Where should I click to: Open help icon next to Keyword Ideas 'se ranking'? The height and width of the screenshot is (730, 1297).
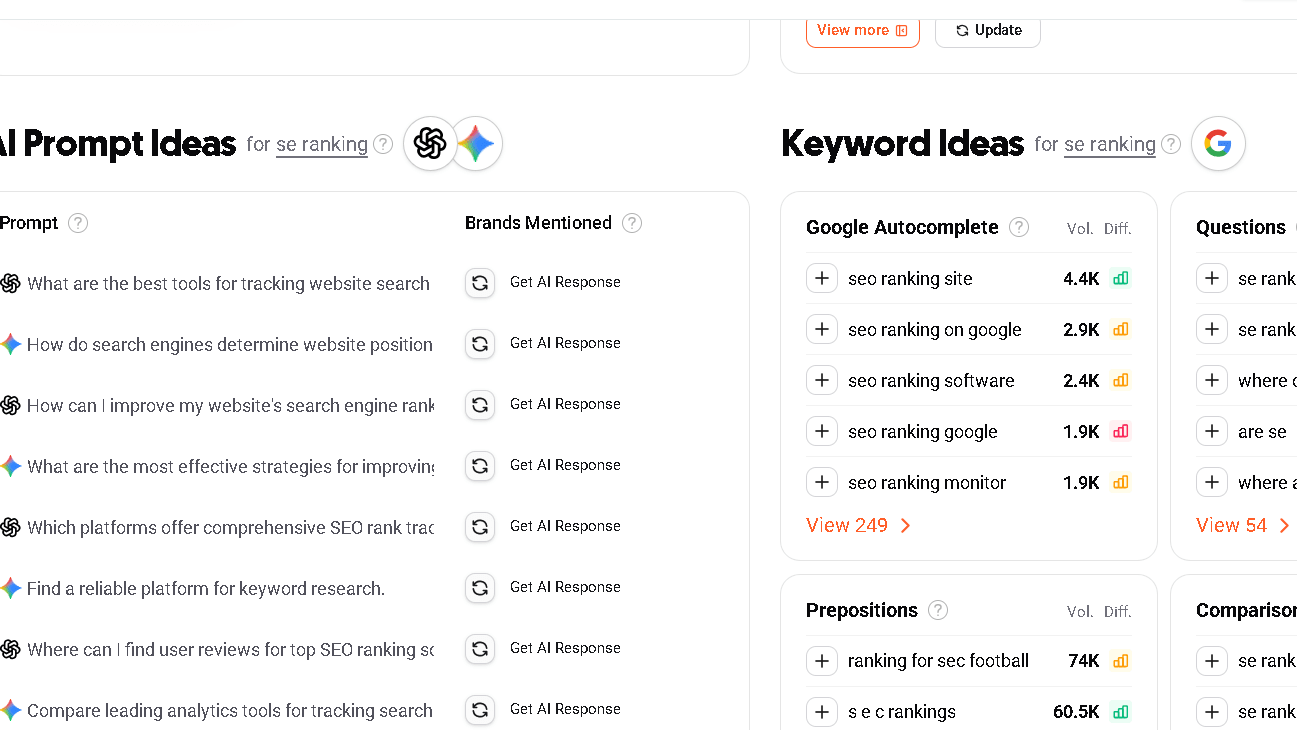tap(1171, 145)
